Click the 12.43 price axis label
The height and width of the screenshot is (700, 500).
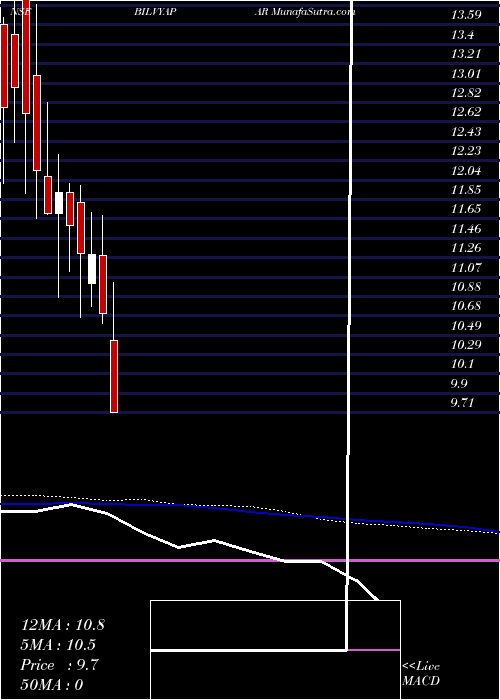(466, 131)
